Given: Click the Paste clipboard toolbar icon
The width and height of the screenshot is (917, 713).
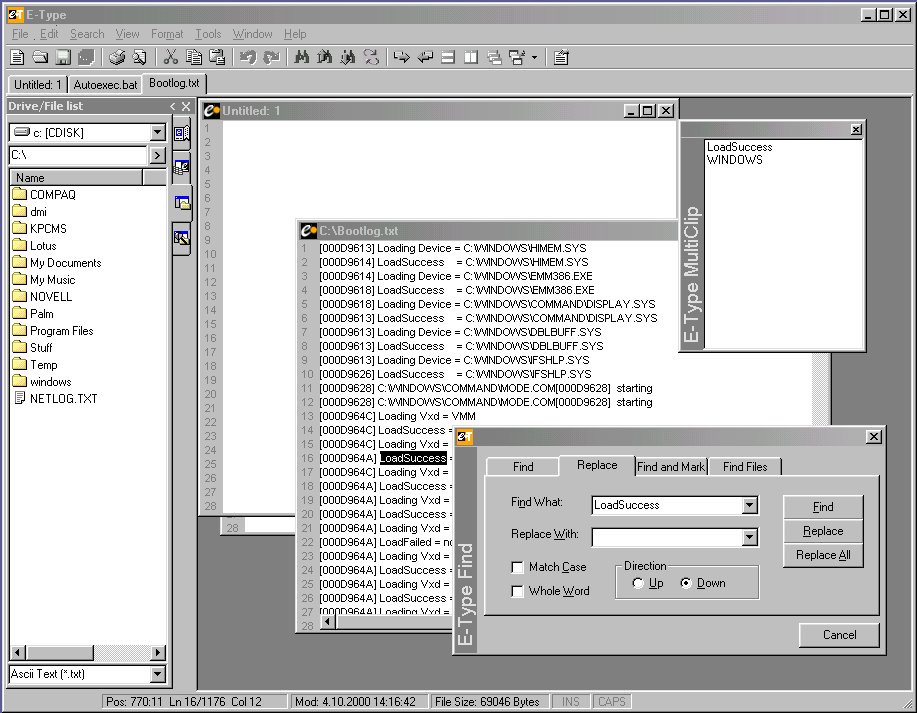Looking at the screenshot, I should (x=217, y=58).
